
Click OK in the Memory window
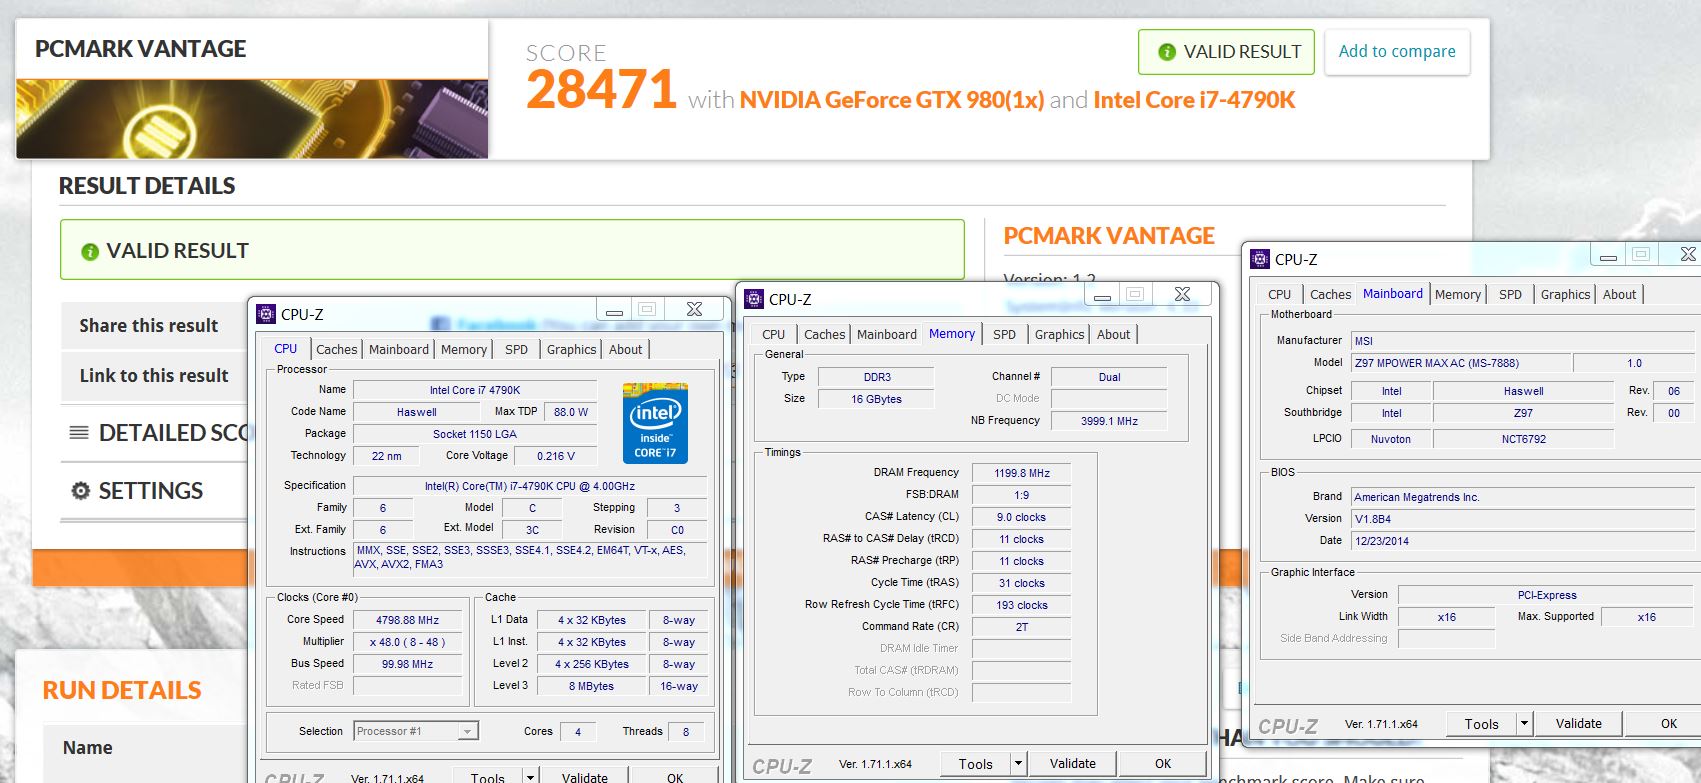pos(1162,764)
